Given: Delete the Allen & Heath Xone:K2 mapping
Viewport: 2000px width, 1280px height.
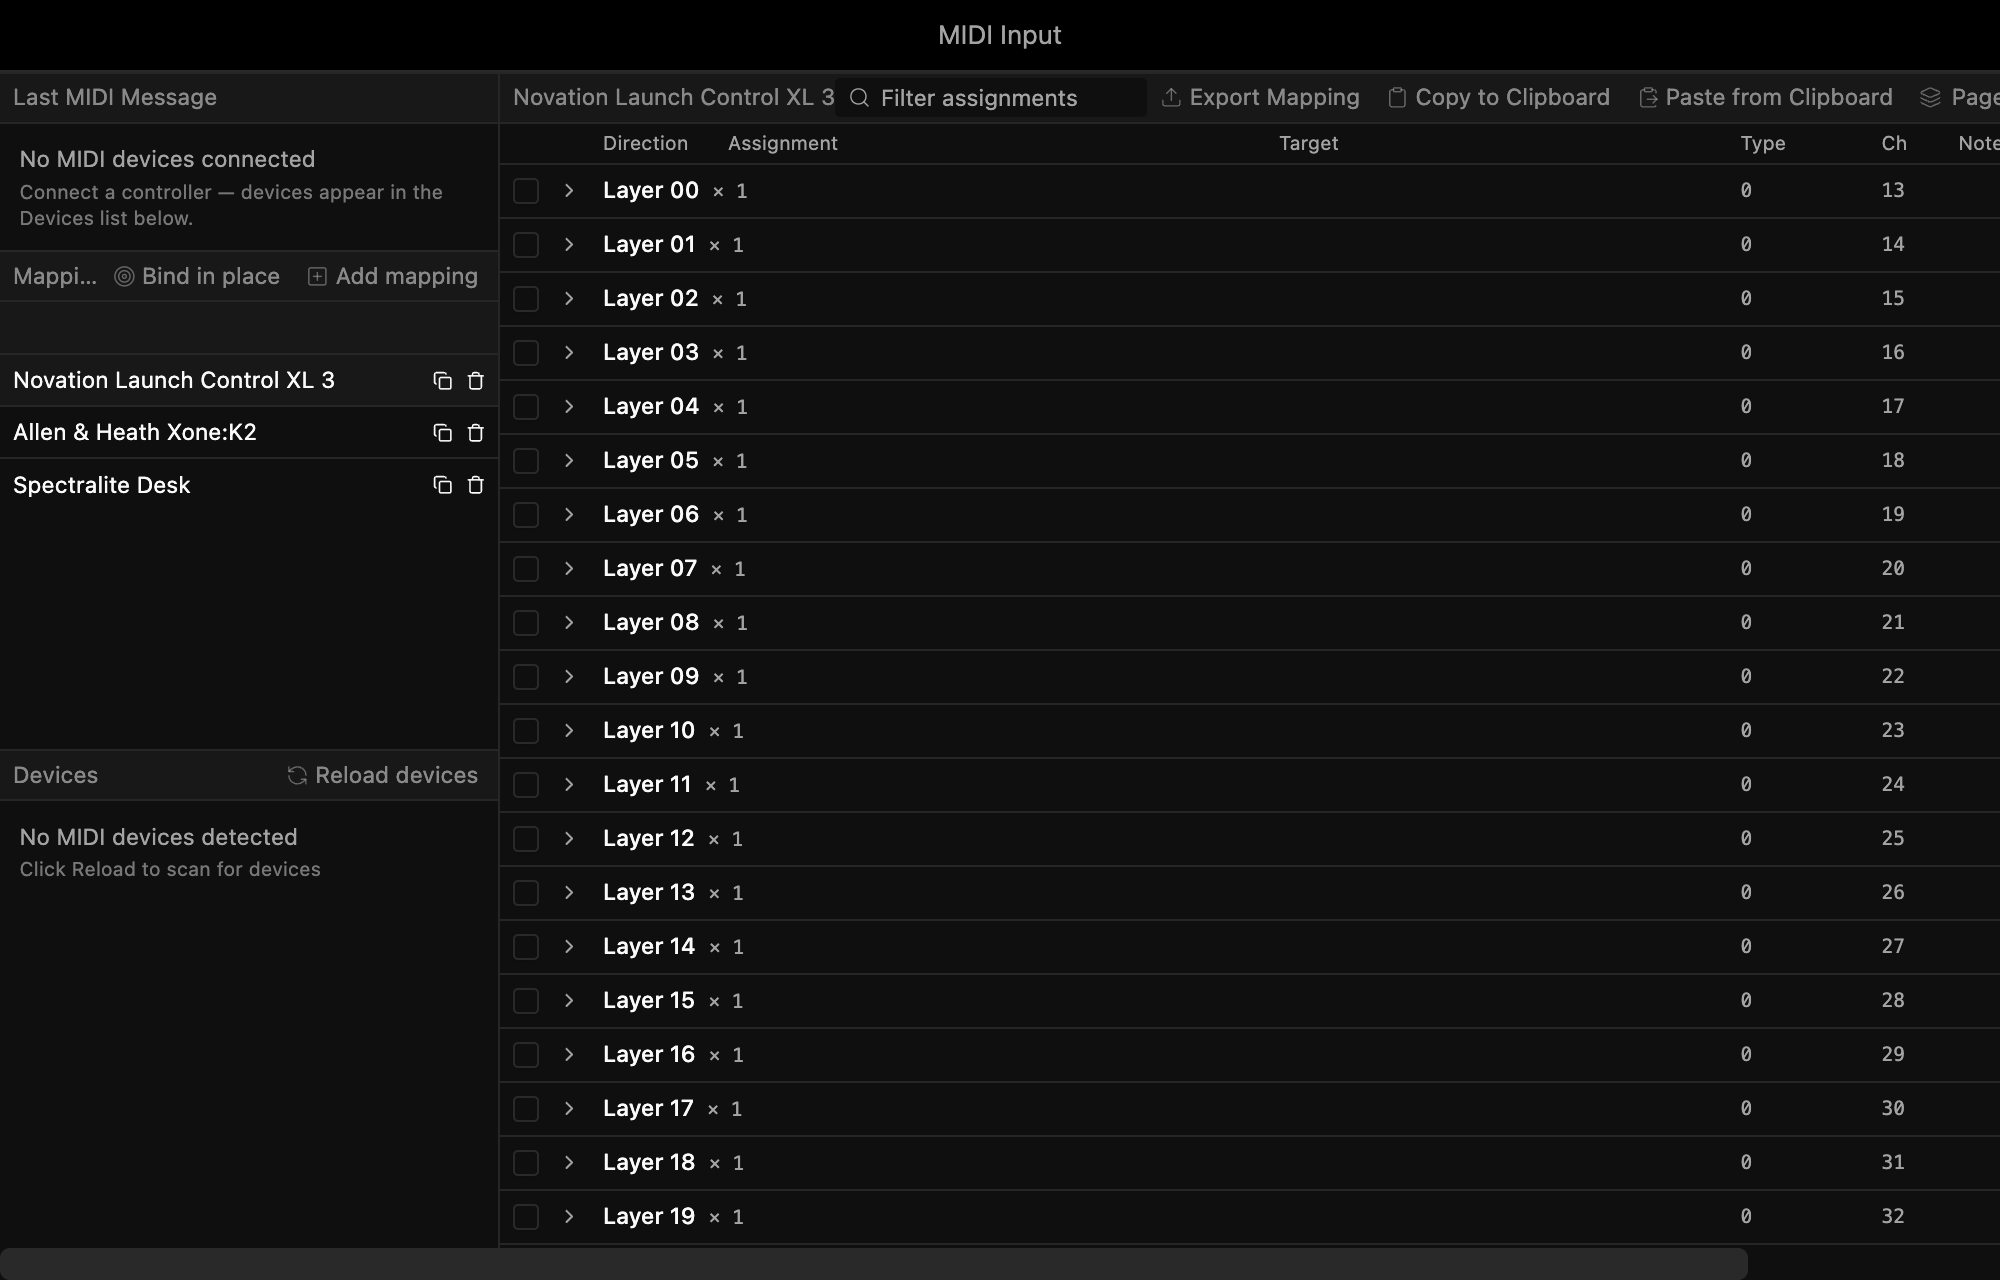Looking at the screenshot, I should click(x=476, y=433).
